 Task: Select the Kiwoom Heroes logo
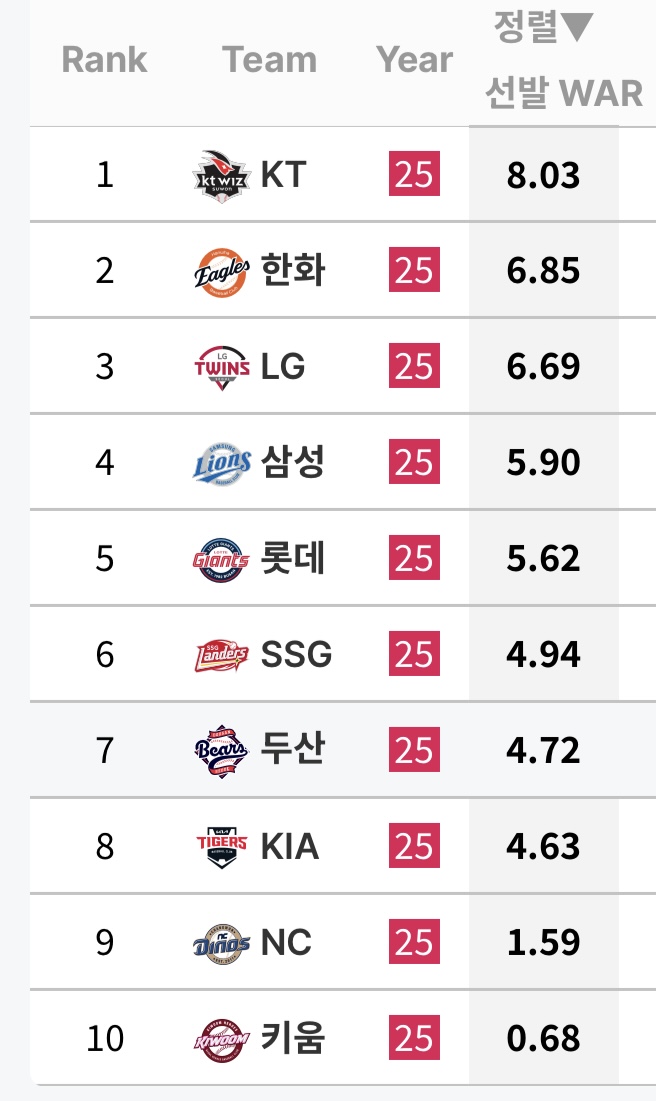(x=220, y=1039)
